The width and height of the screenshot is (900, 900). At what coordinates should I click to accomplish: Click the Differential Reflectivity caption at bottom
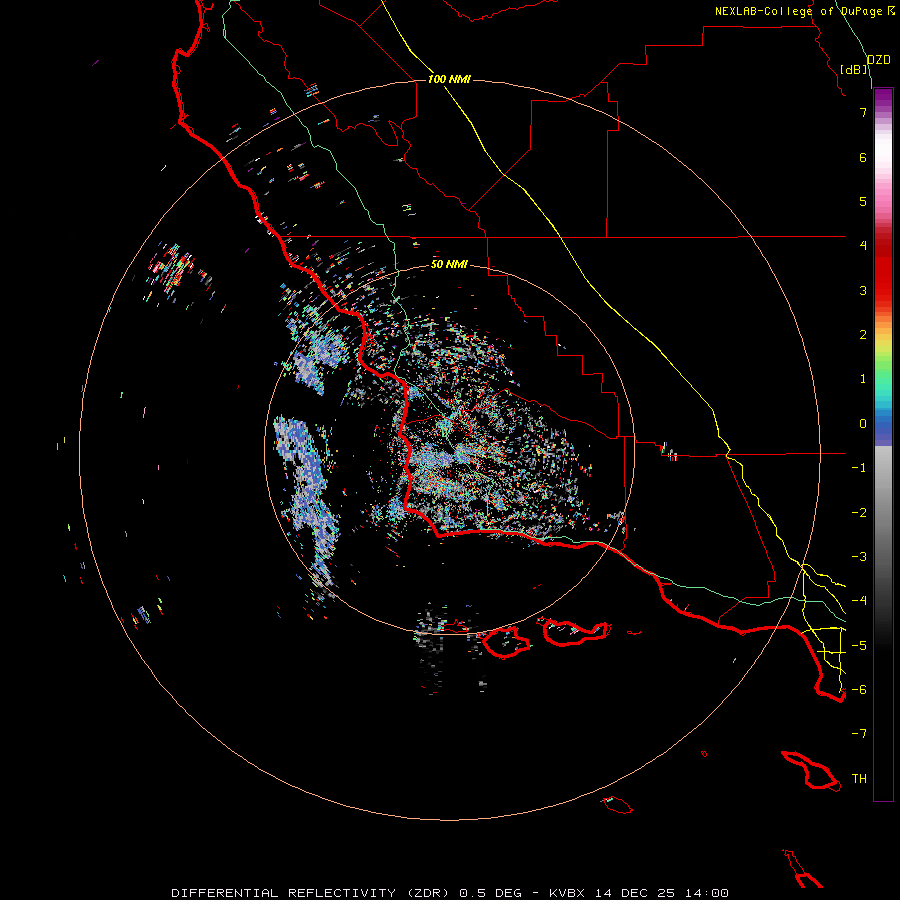coord(450,893)
